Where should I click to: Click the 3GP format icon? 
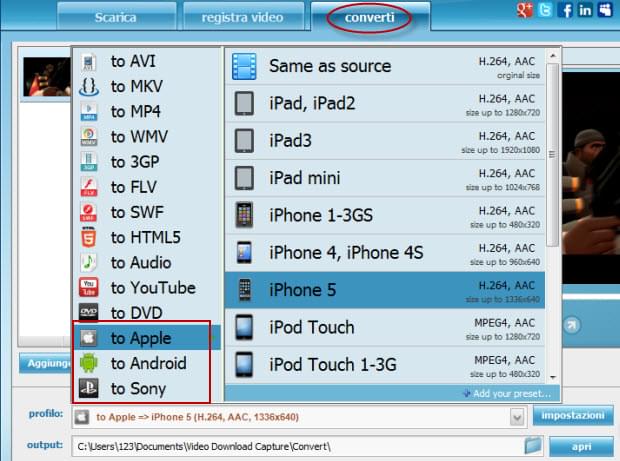point(89,162)
